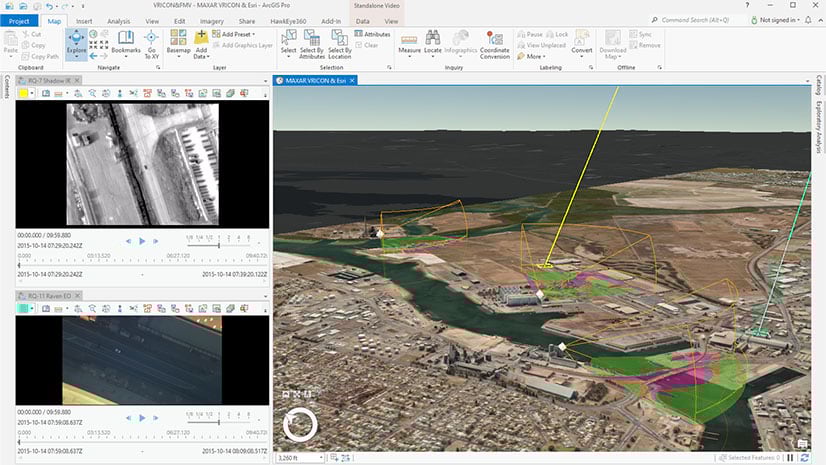Toggle Lock in the Labeling group

click(x=555, y=34)
